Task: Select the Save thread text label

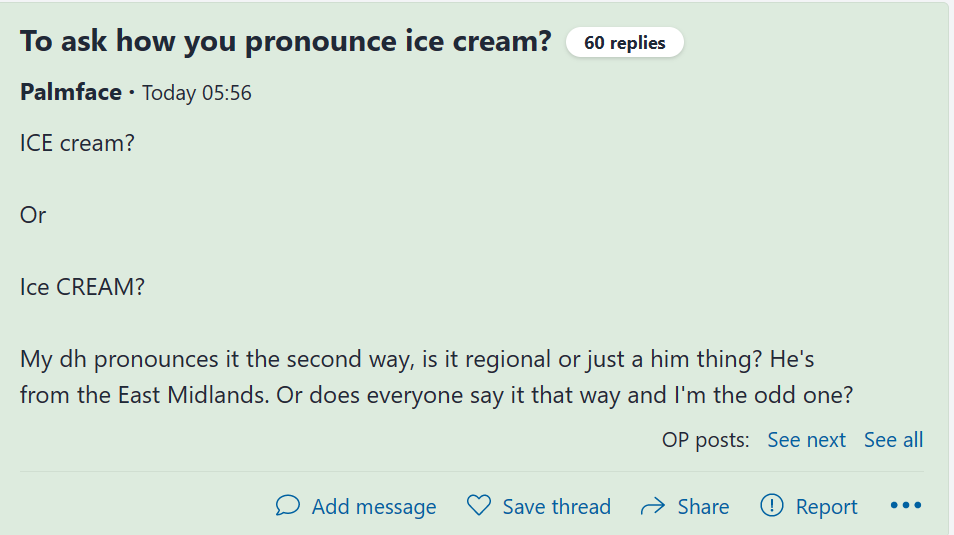Action: point(556,507)
